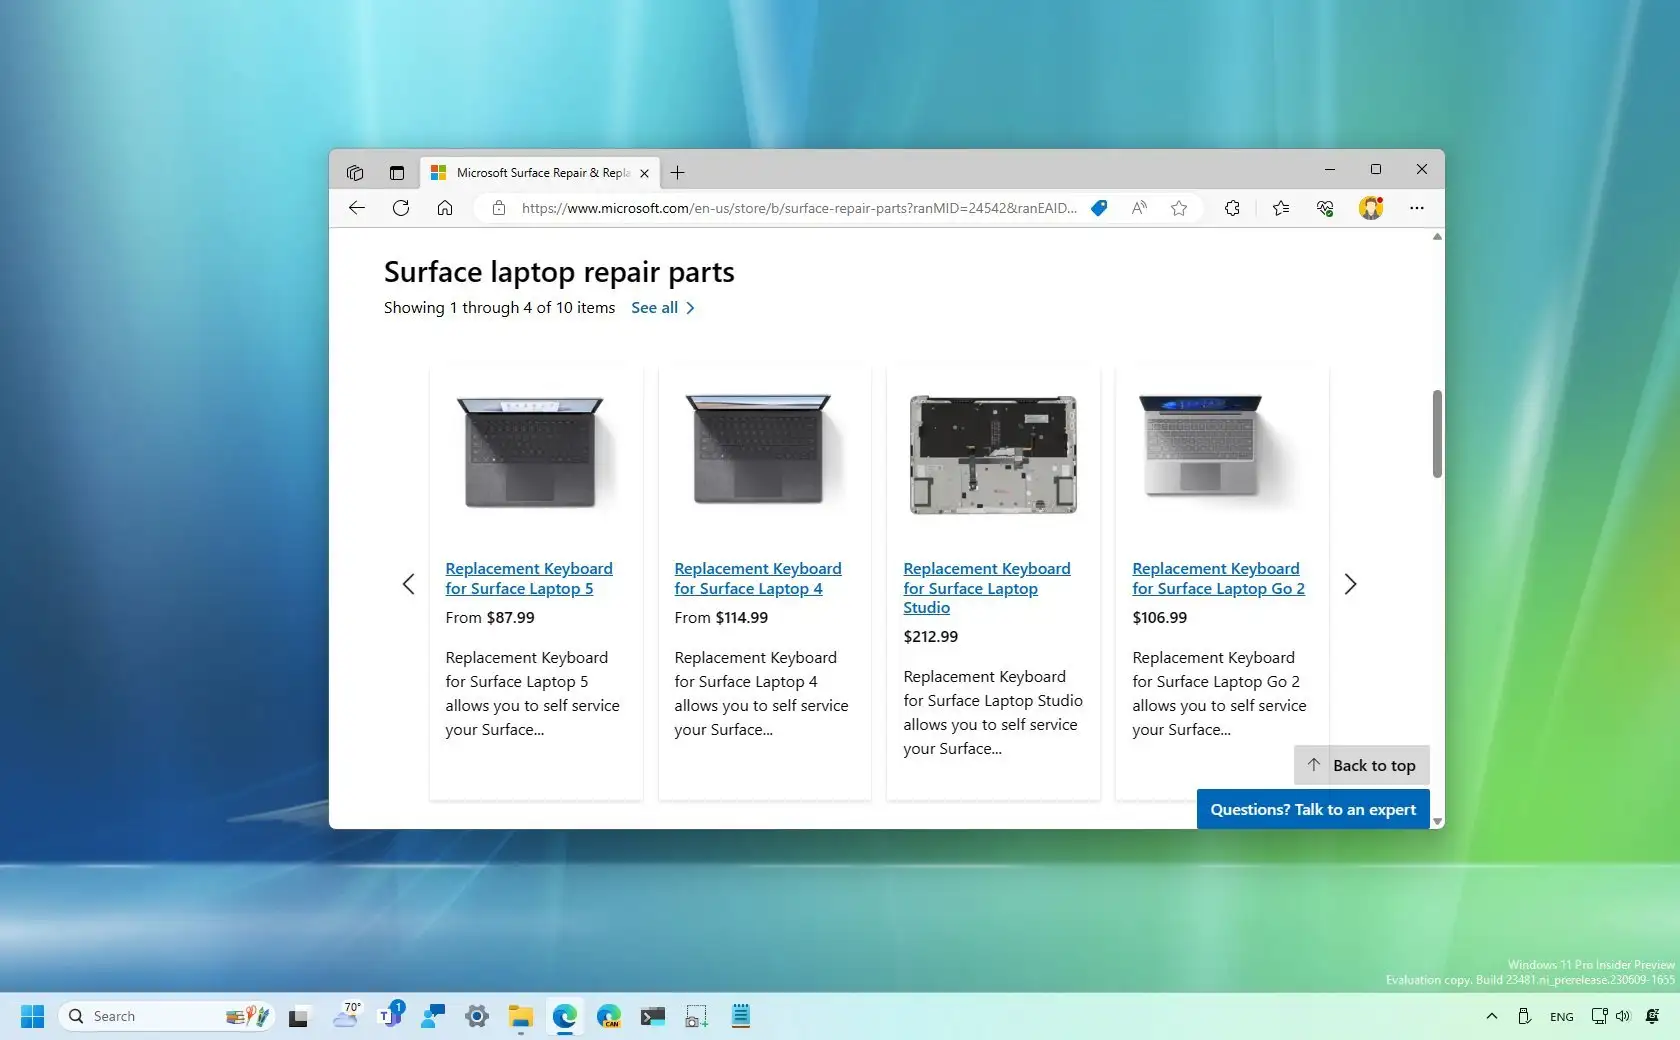
Task: Open shopping coupons with the blue tag icon
Action: [1098, 208]
